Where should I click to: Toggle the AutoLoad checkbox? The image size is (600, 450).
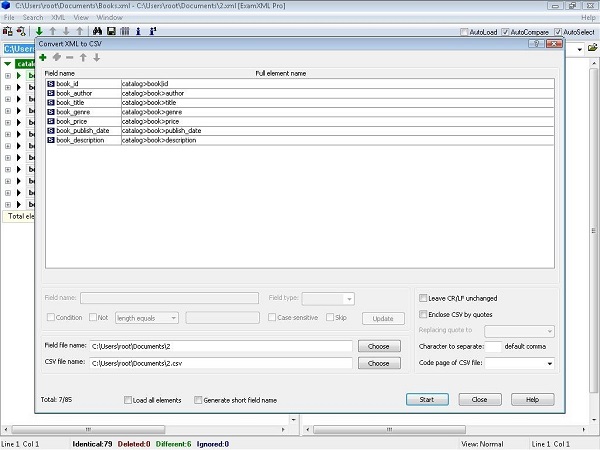(x=464, y=32)
